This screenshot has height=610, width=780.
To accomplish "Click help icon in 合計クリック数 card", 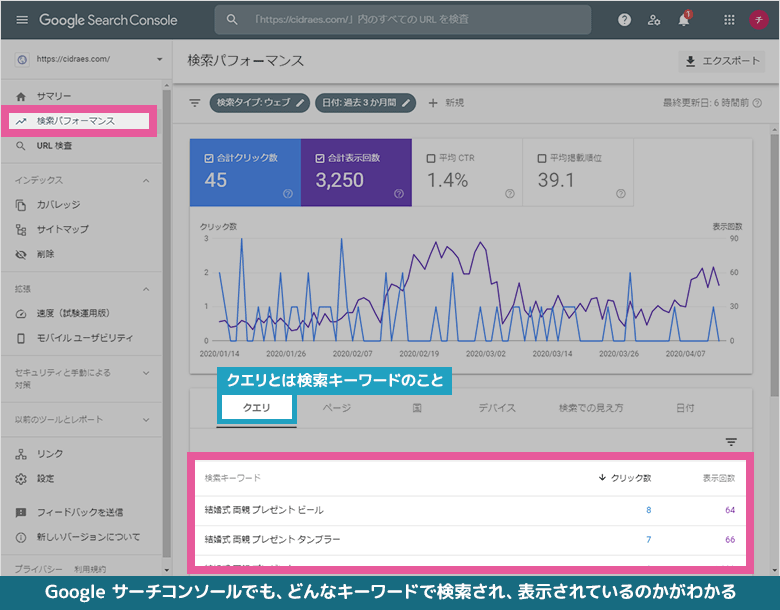I will pos(288,194).
